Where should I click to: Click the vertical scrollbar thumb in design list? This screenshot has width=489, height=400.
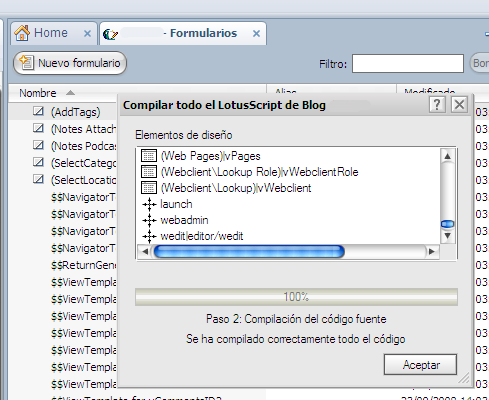447,224
